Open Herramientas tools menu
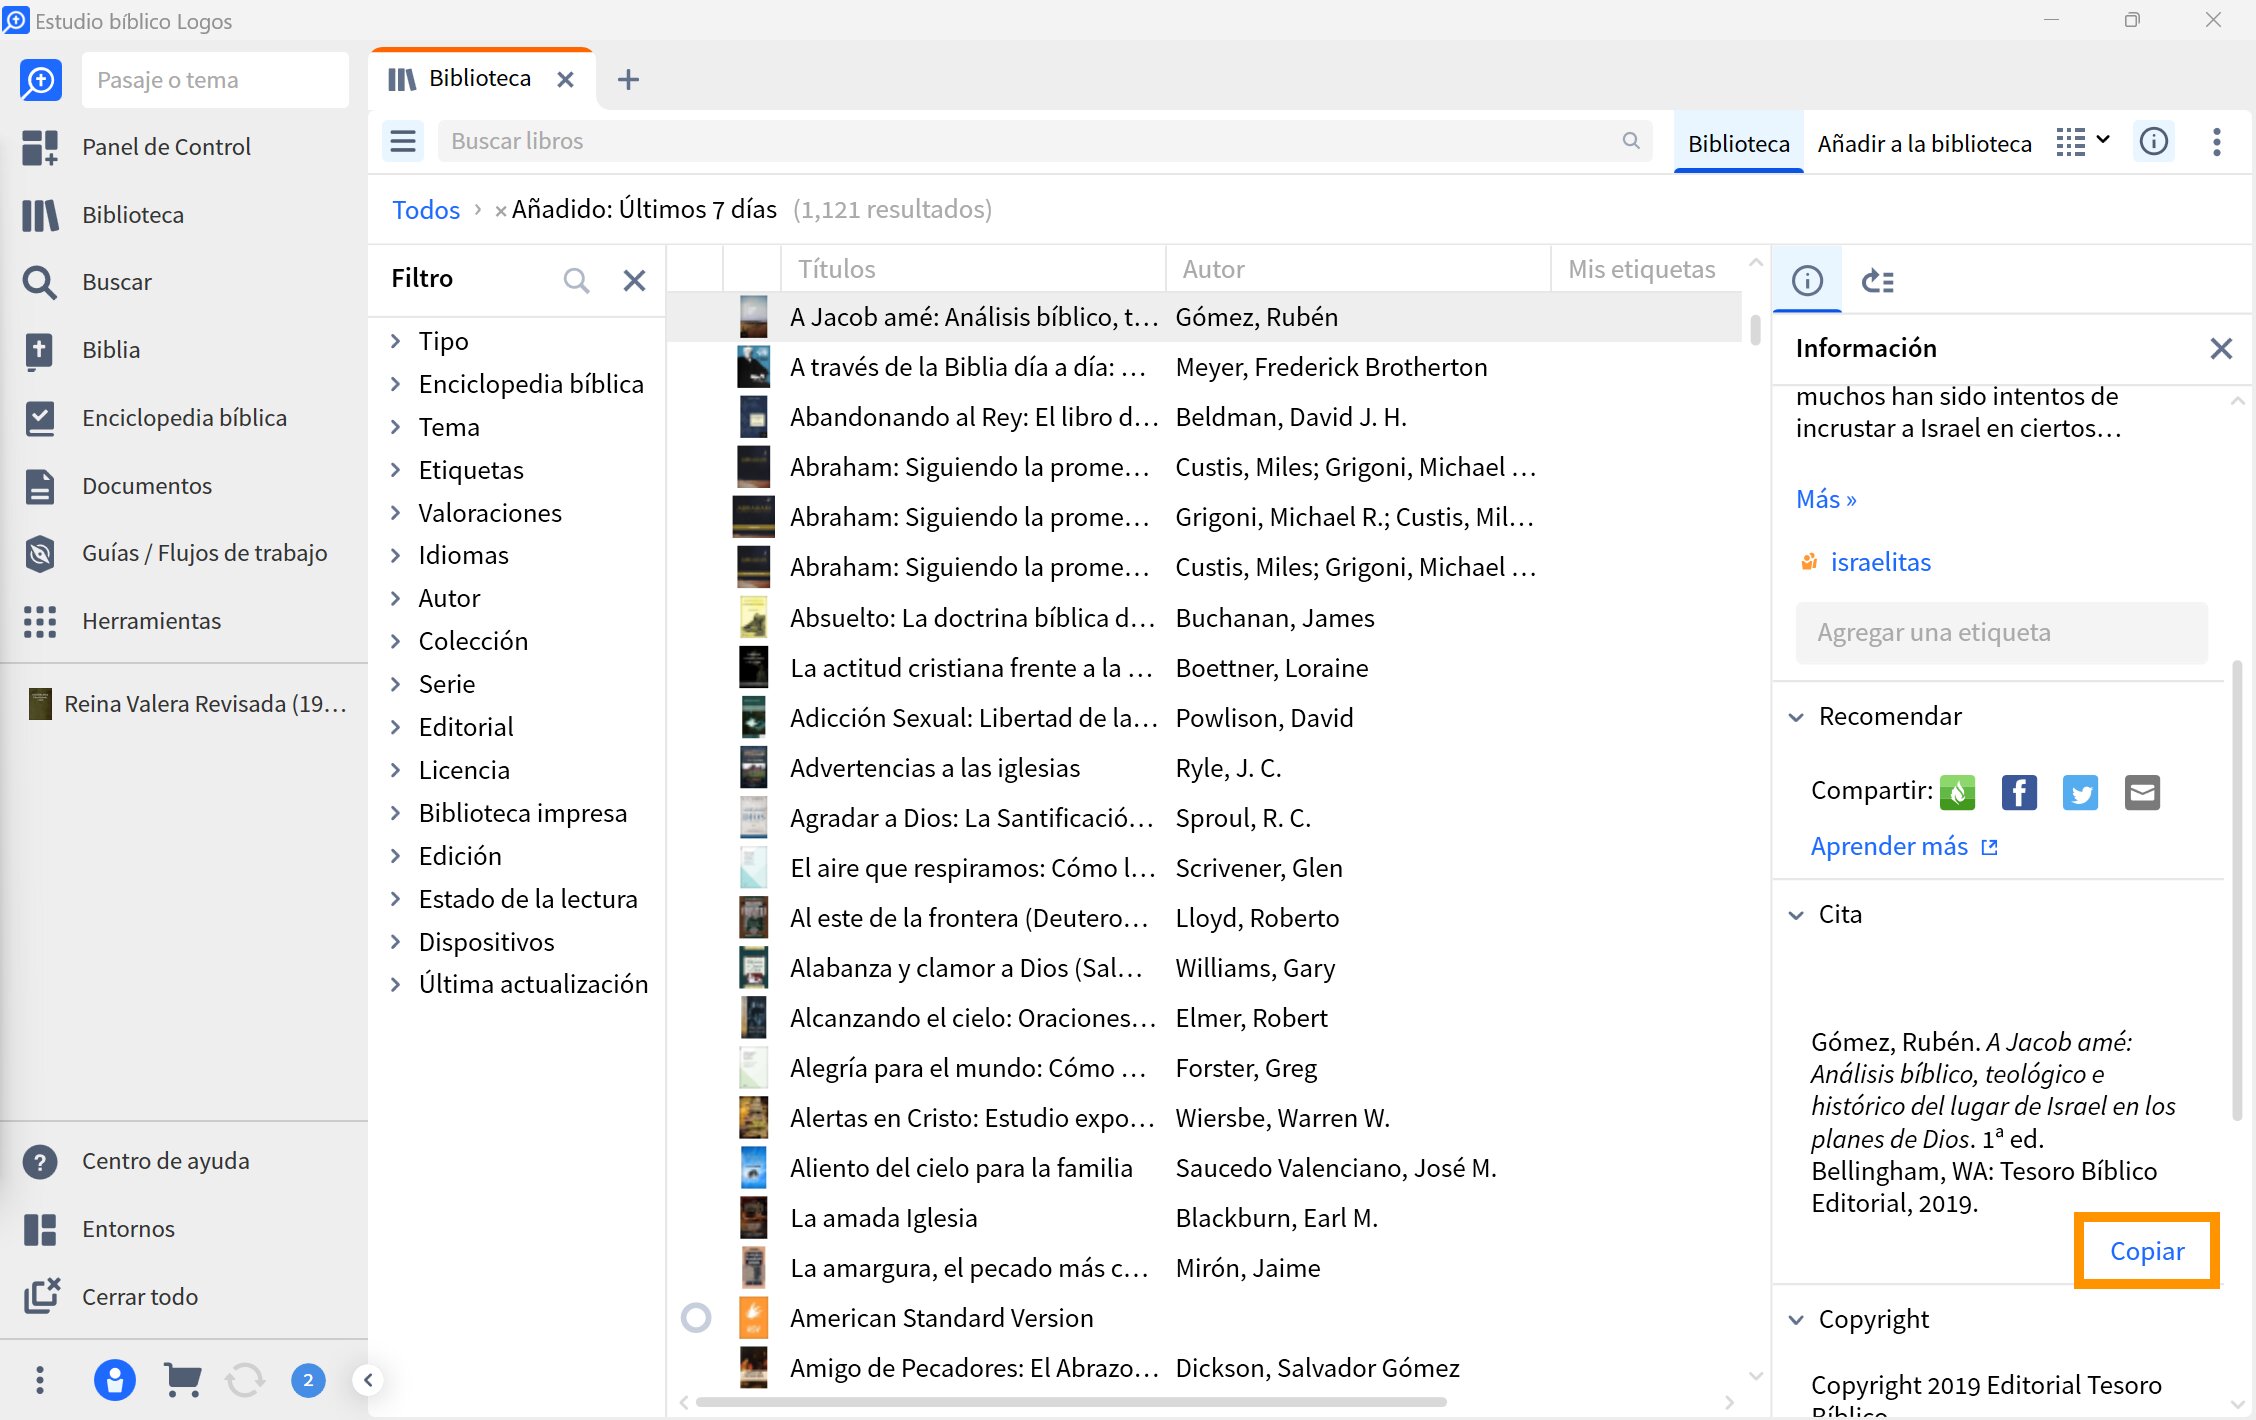The width and height of the screenshot is (2256, 1420). (x=122, y=621)
